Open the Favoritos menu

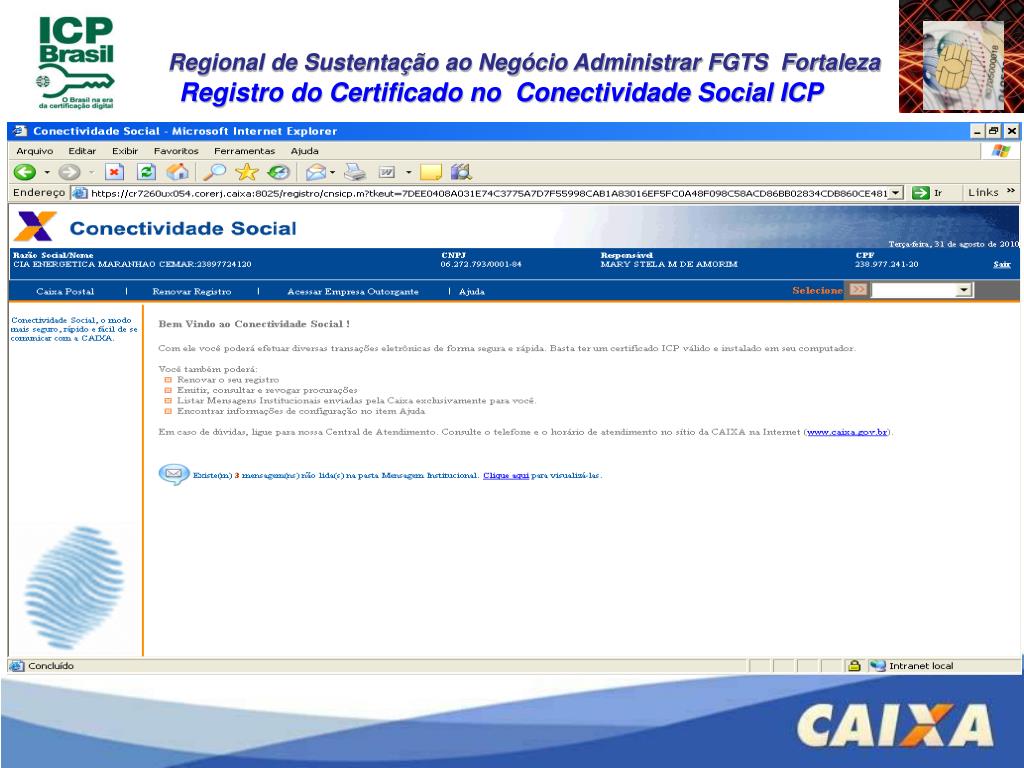click(176, 151)
